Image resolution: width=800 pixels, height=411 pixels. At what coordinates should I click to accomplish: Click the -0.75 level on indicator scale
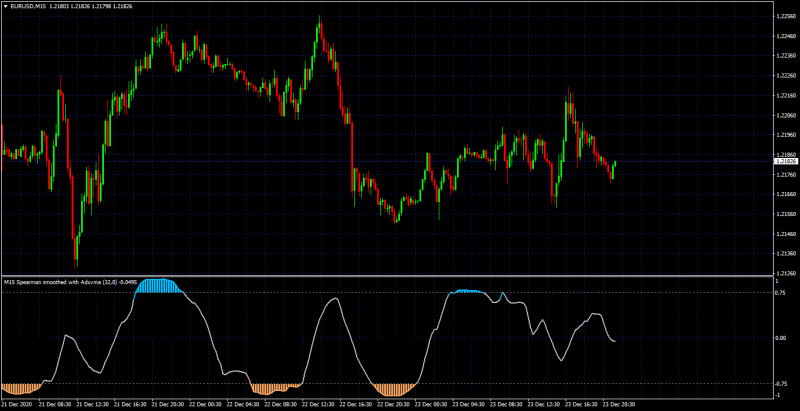[x=781, y=383]
